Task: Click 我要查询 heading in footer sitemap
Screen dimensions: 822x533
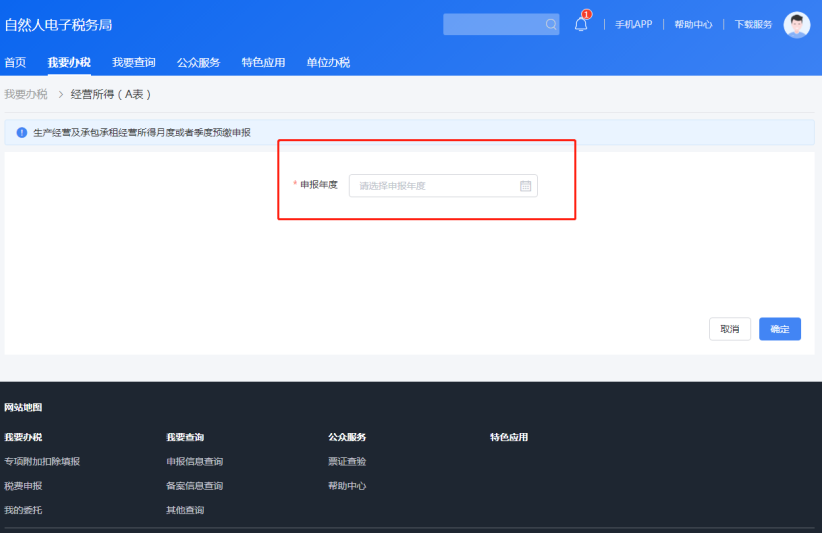Action: [185, 437]
